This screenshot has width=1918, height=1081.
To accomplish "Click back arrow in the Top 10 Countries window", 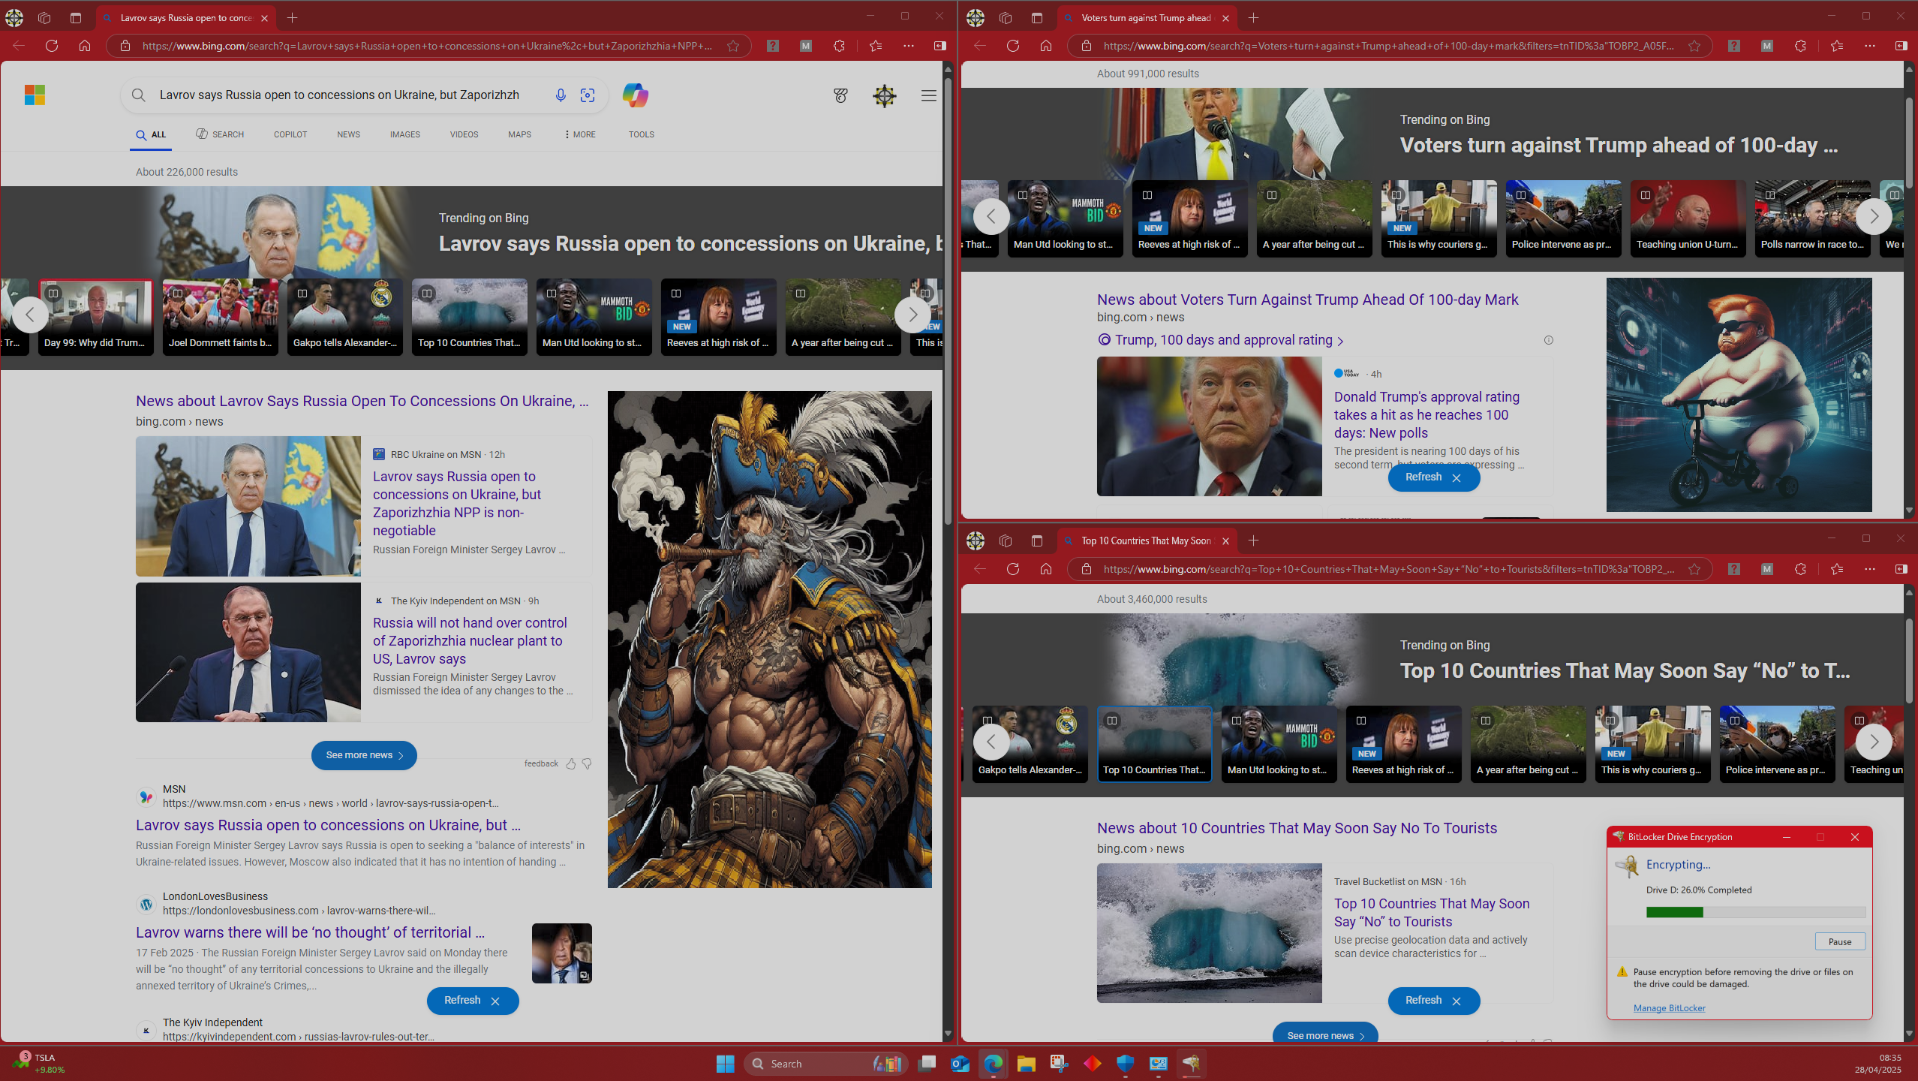I will [980, 568].
